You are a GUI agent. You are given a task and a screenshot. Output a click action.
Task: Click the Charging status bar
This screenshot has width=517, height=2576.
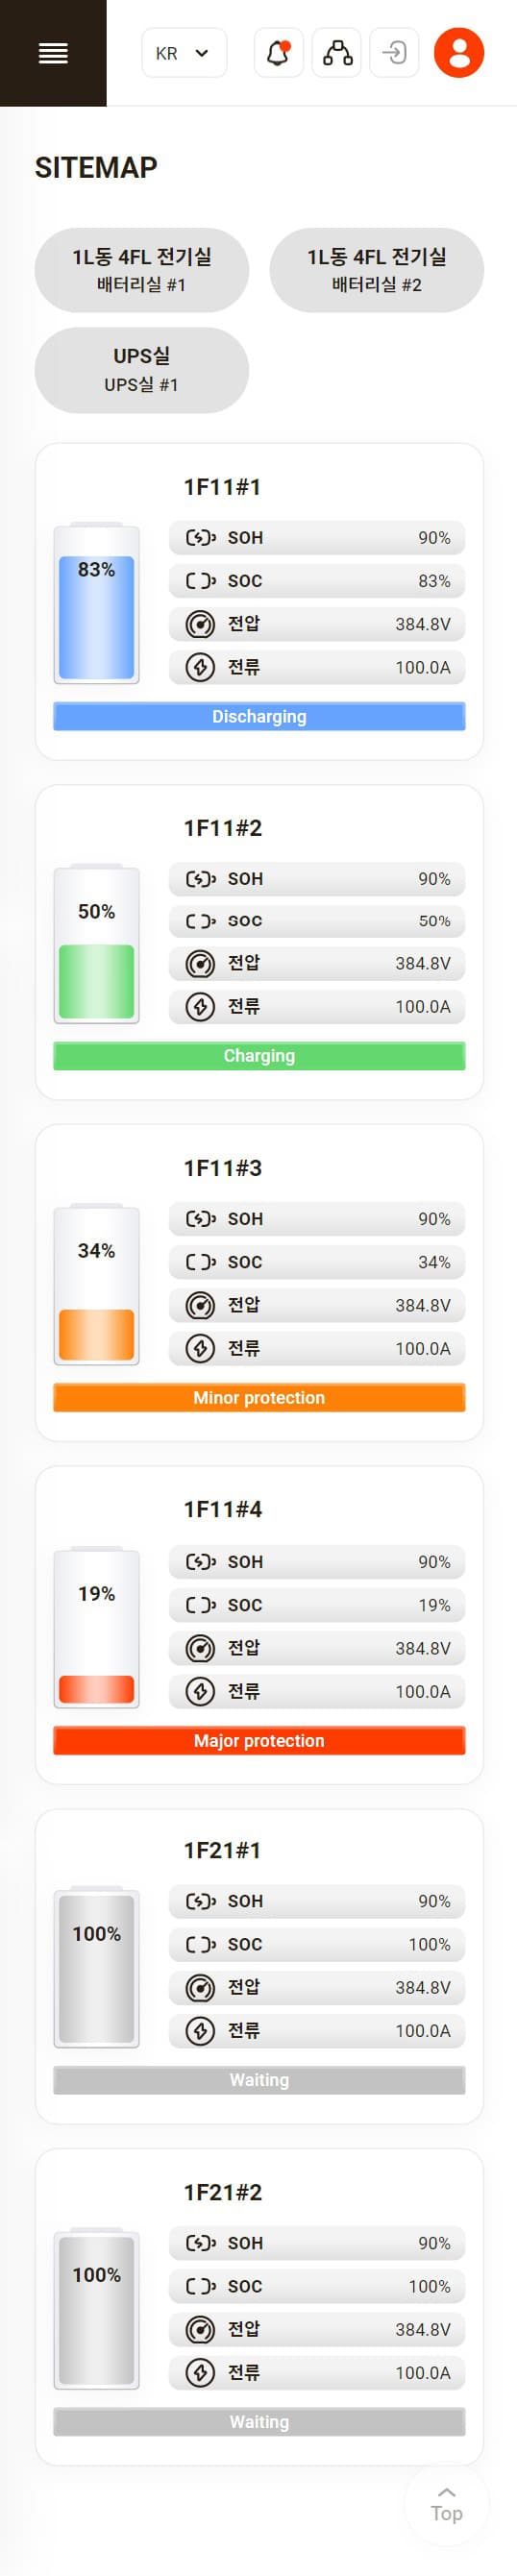259,1056
